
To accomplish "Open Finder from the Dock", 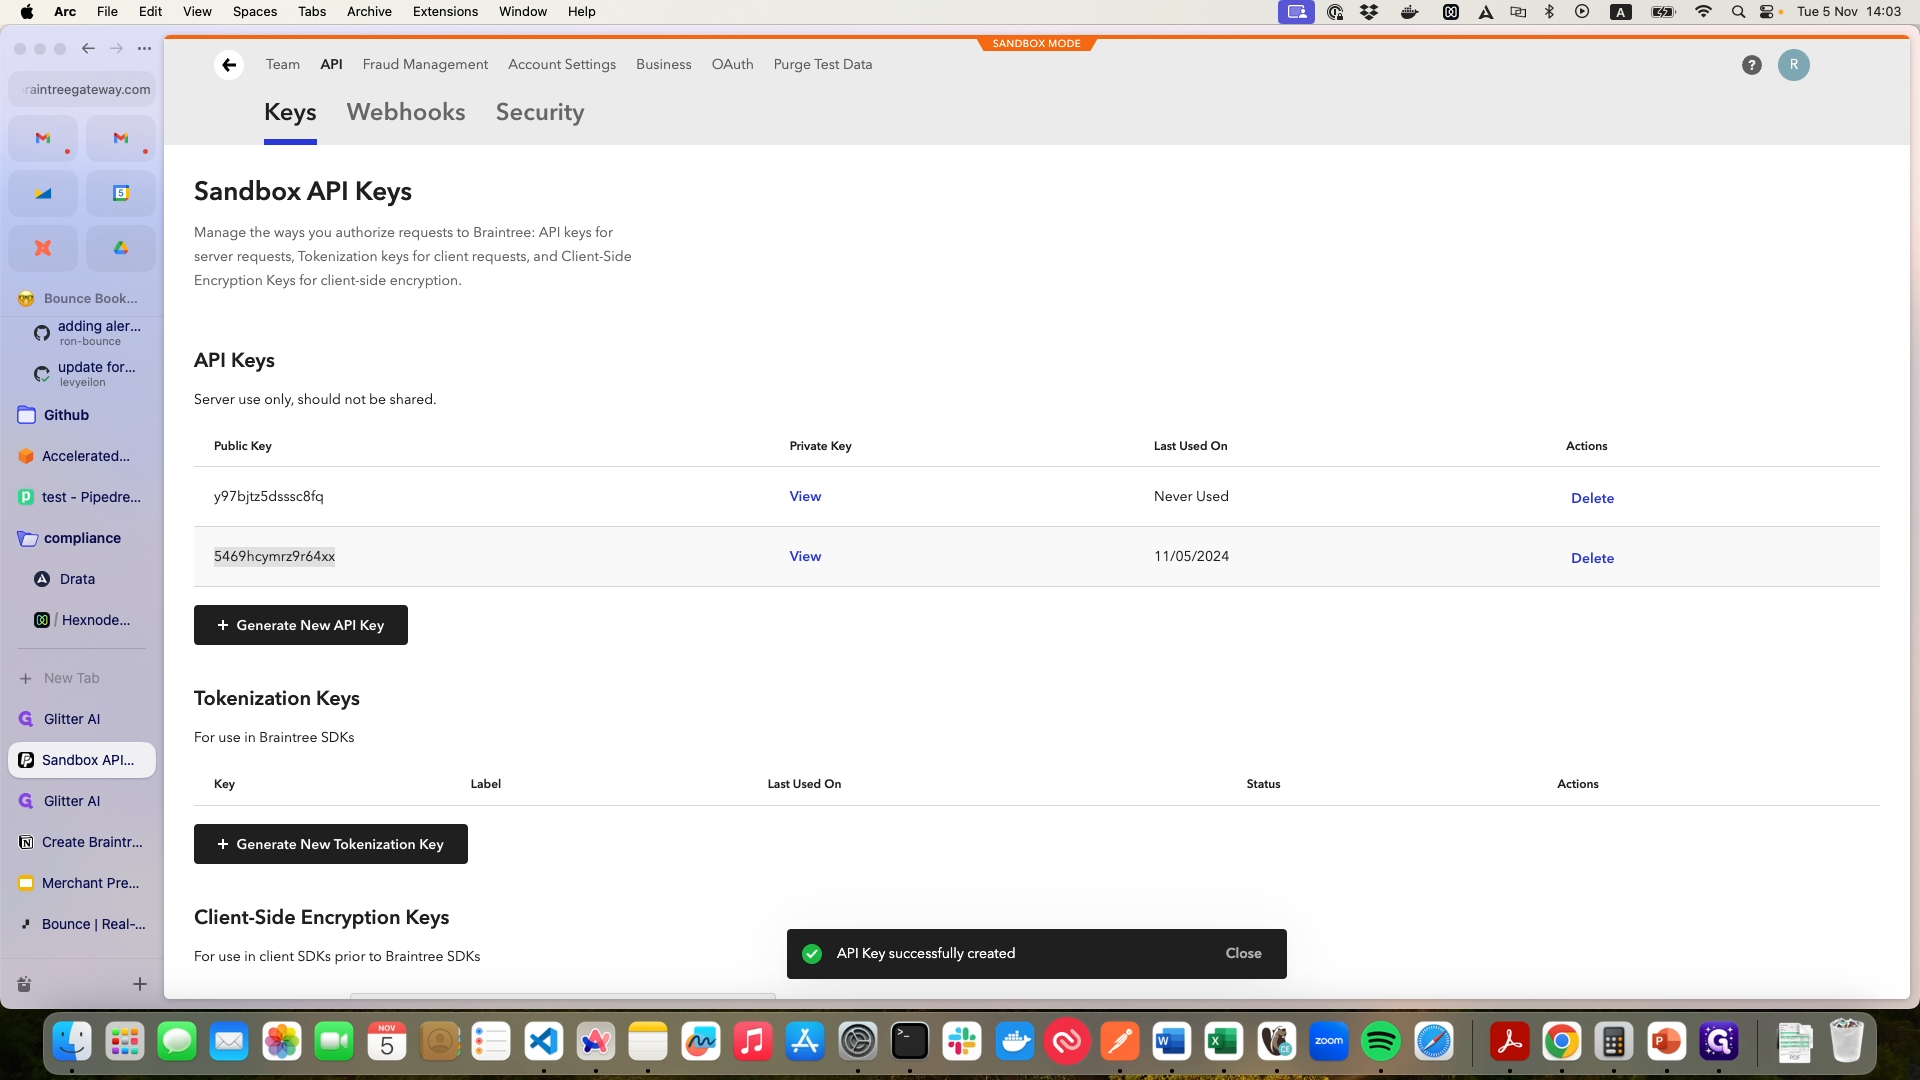I will coord(72,1042).
